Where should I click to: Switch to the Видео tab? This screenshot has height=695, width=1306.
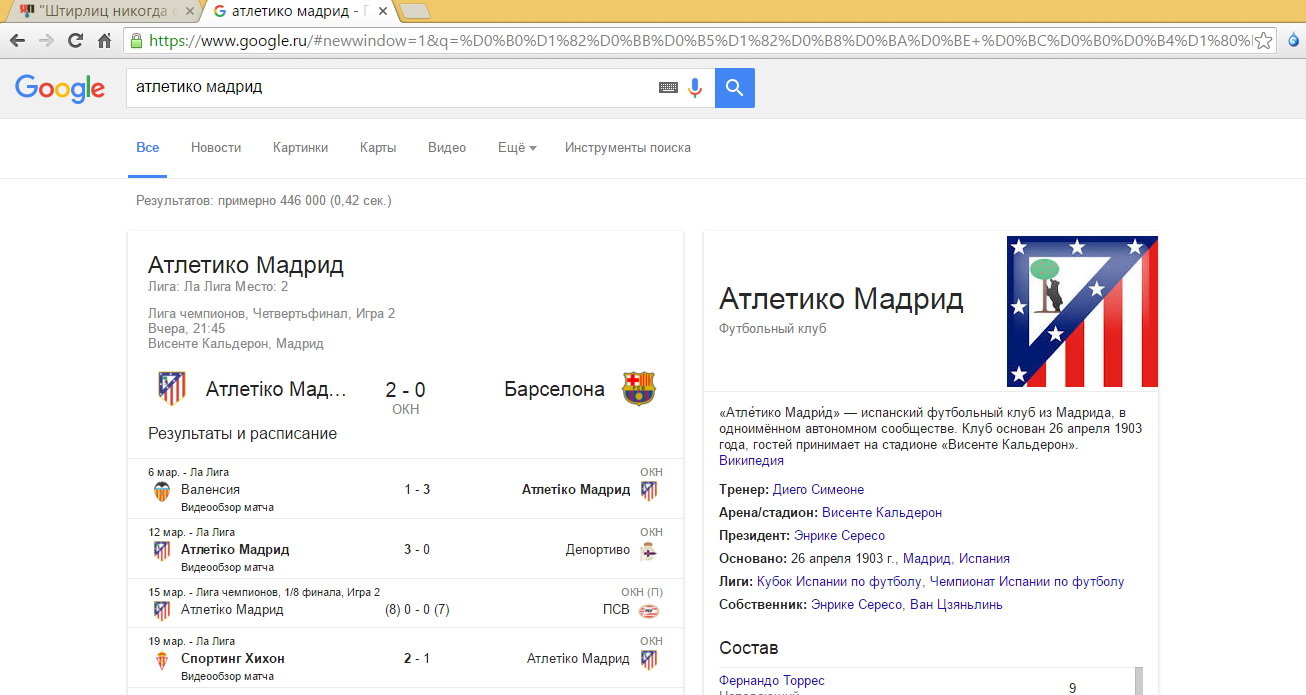coord(447,147)
